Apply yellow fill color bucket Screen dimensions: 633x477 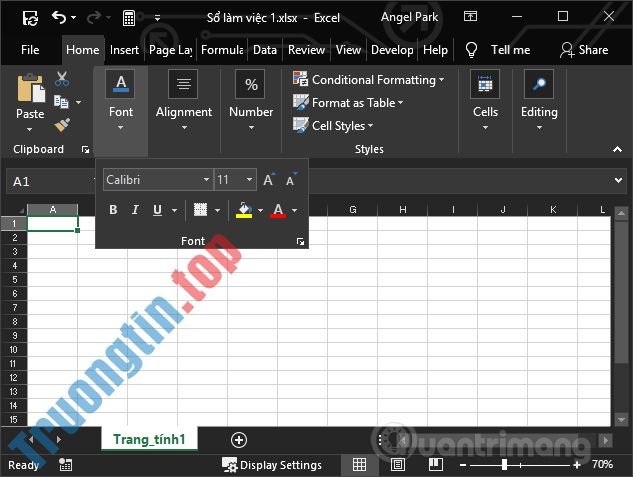(x=244, y=210)
